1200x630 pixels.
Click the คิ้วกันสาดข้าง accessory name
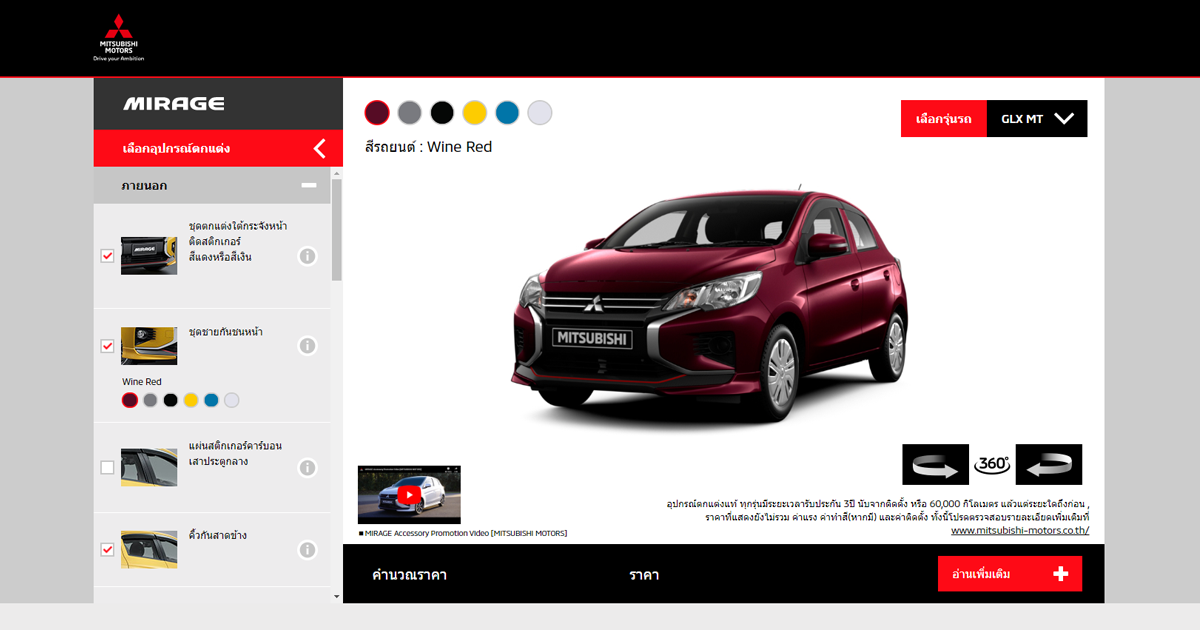(x=218, y=536)
